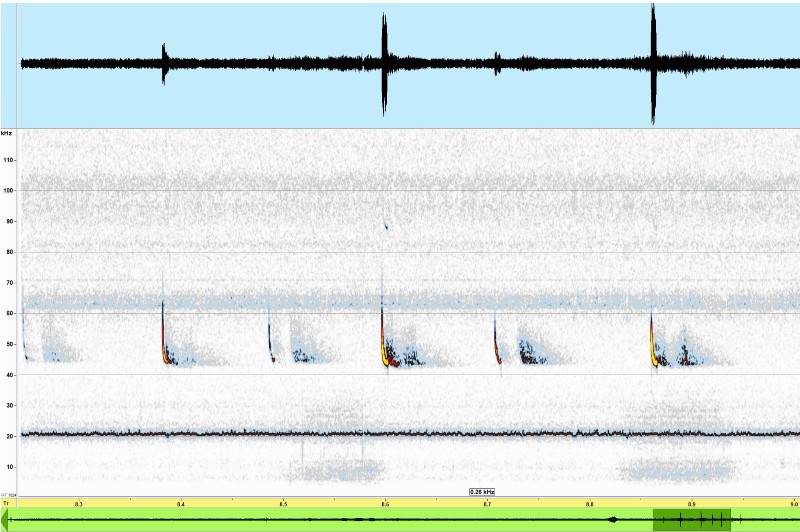Screen dimensions: 800x532
Task: Click the left scroll arrow in overview strip
Action: 7,519
